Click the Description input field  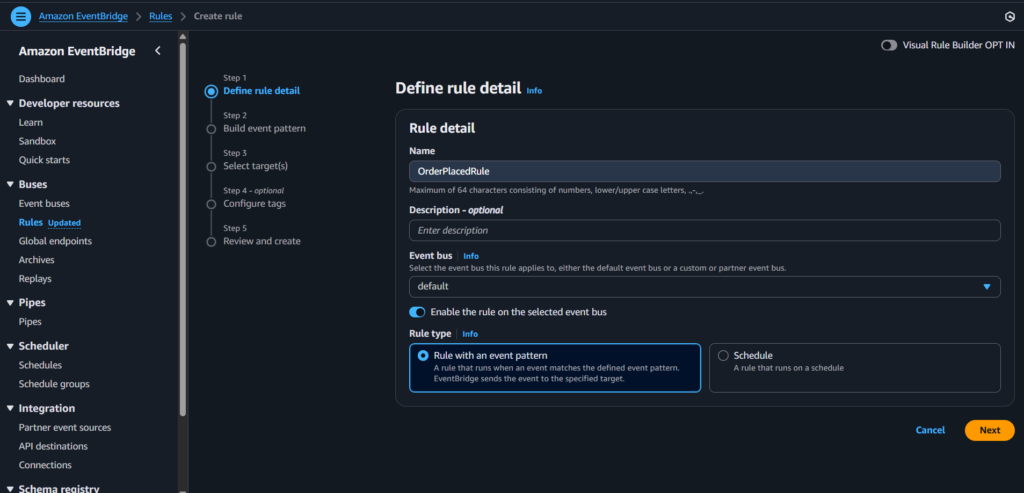(704, 231)
